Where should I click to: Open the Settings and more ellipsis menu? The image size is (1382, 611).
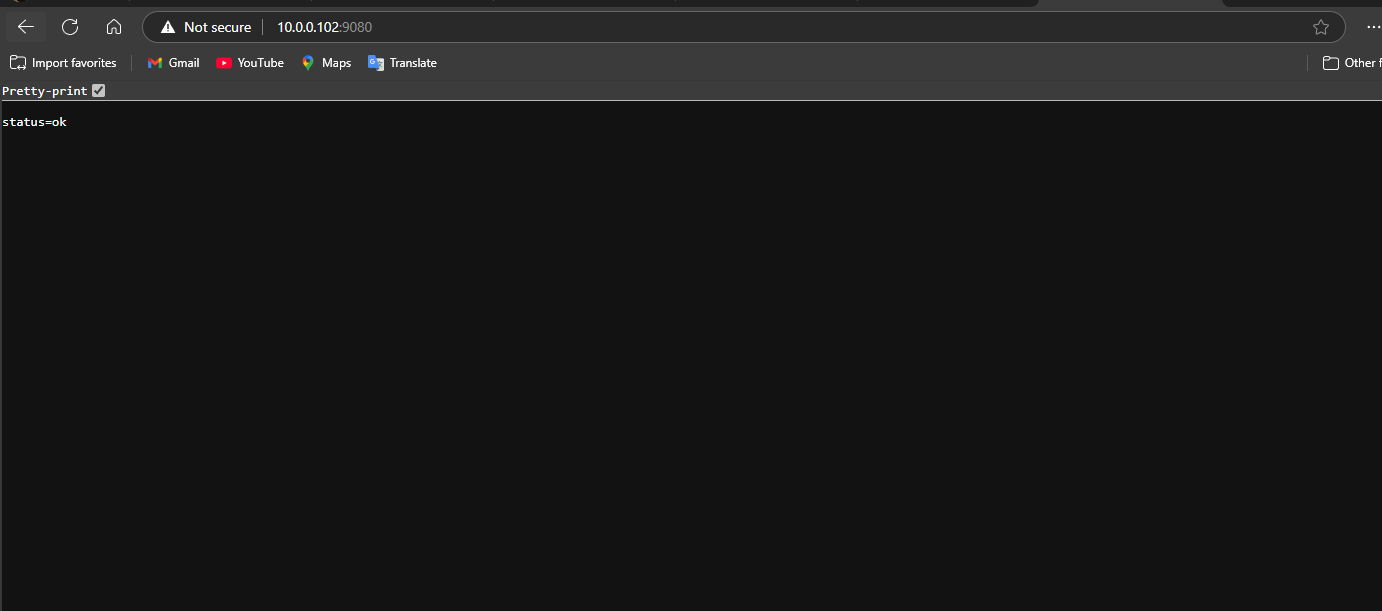[1372, 27]
